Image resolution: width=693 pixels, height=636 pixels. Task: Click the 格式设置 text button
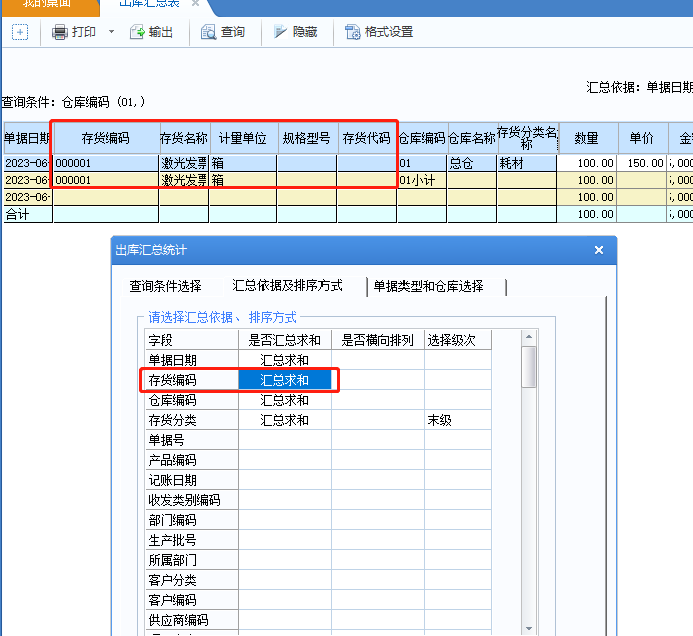click(x=389, y=32)
